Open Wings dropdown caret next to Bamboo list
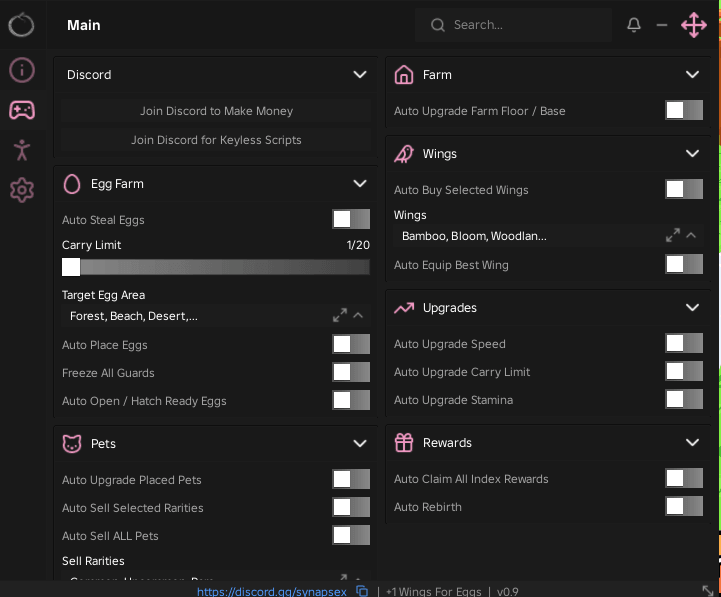The height and width of the screenshot is (597, 721). click(691, 235)
